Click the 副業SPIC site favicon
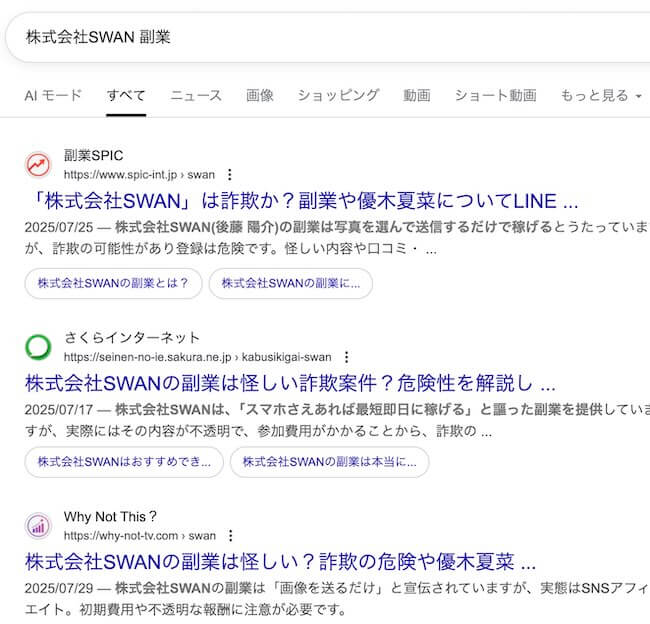 click(38, 165)
